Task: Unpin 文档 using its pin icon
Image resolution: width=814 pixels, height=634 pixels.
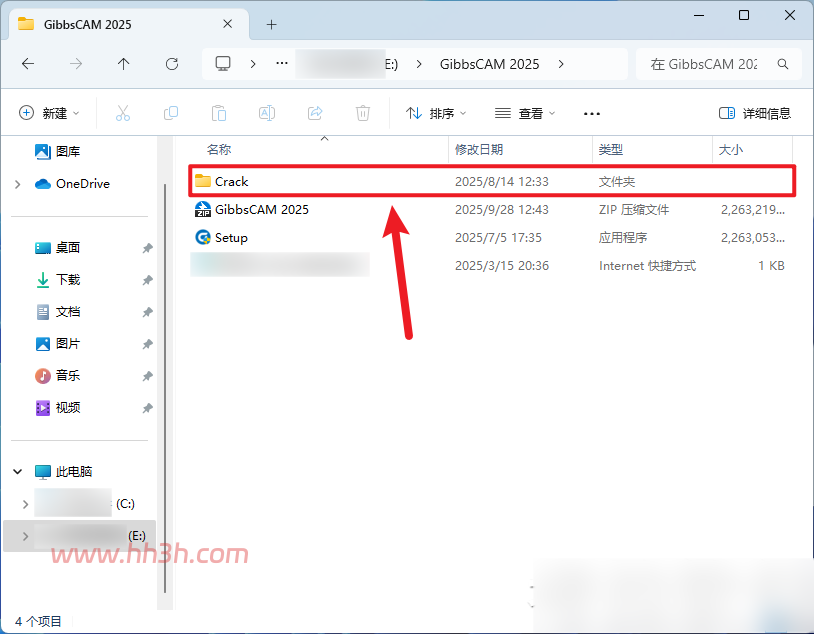Action: pyautogui.click(x=147, y=312)
